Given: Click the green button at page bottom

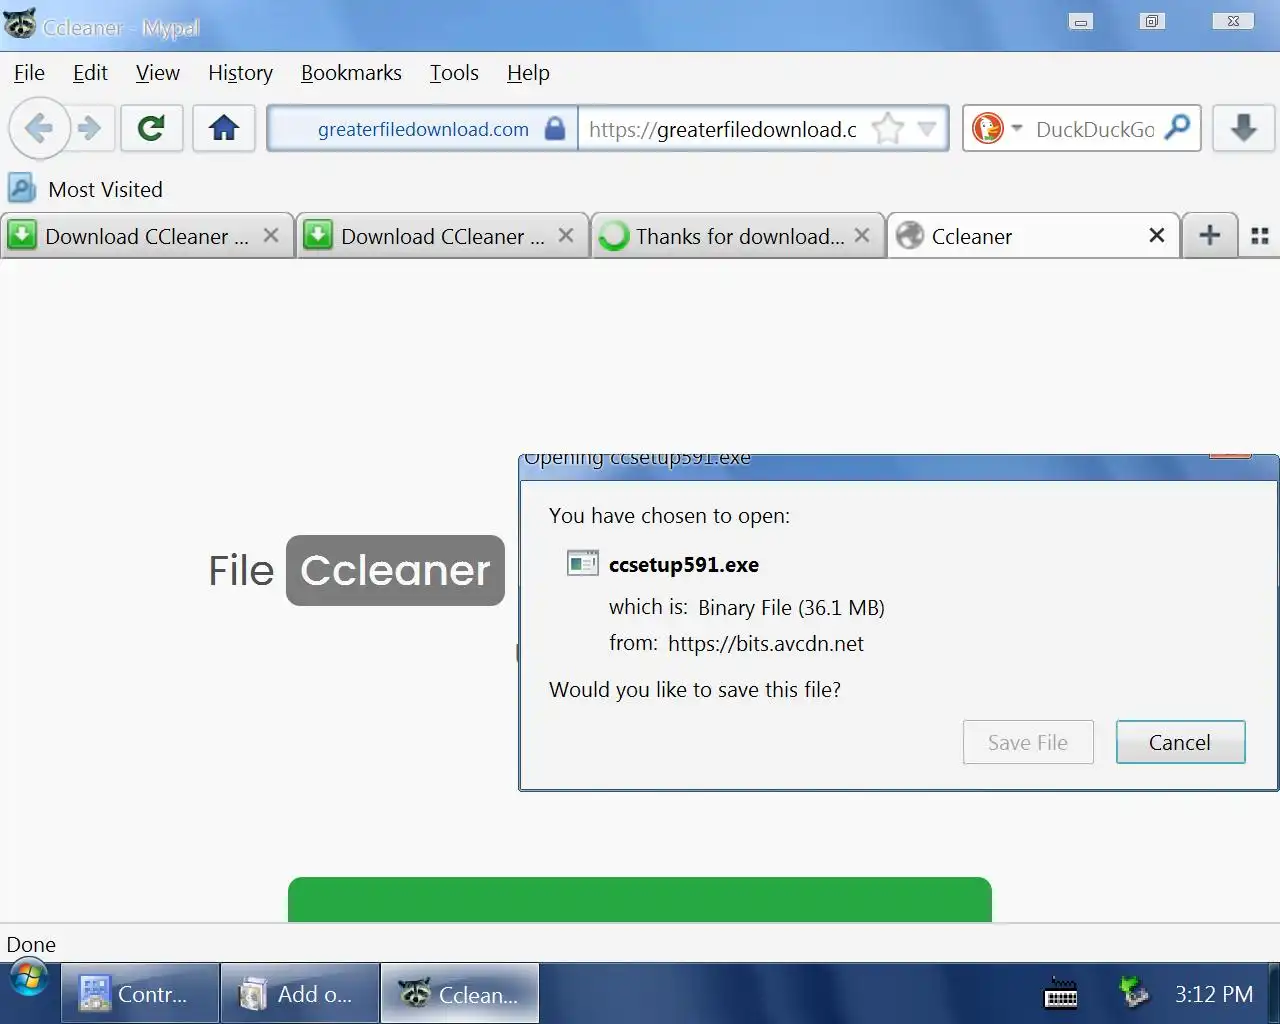Looking at the screenshot, I should coord(640,899).
